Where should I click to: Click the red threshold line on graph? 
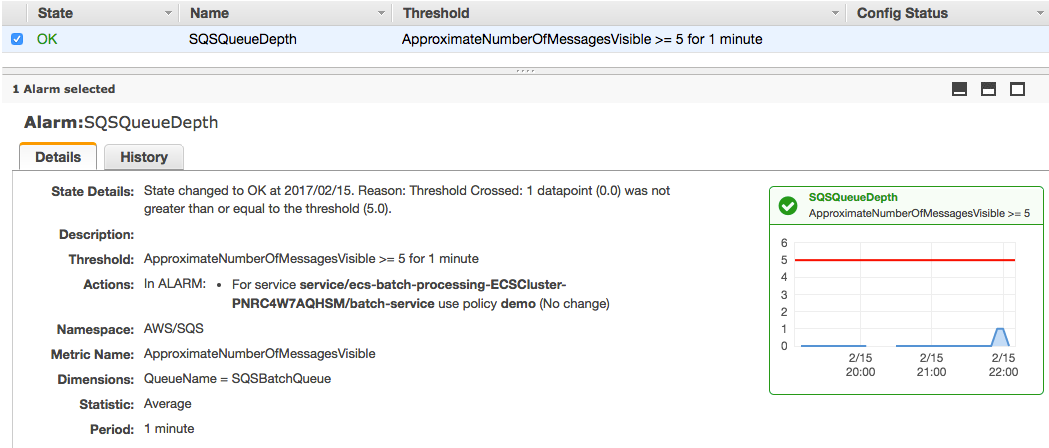(904, 259)
